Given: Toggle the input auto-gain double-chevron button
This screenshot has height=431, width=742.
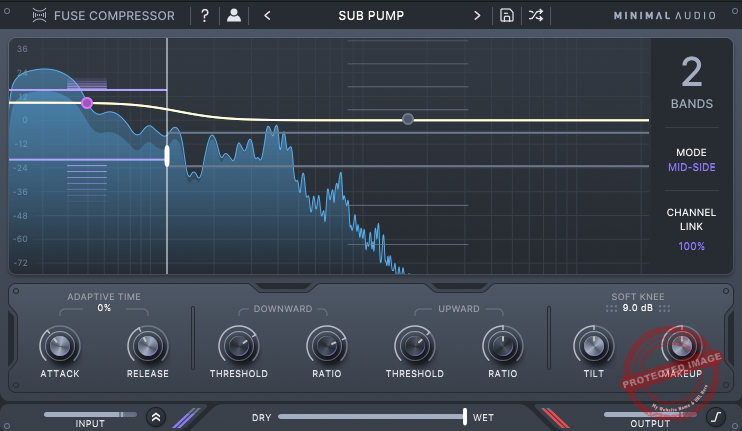Looking at the screenshot, I should click(156, 417).
